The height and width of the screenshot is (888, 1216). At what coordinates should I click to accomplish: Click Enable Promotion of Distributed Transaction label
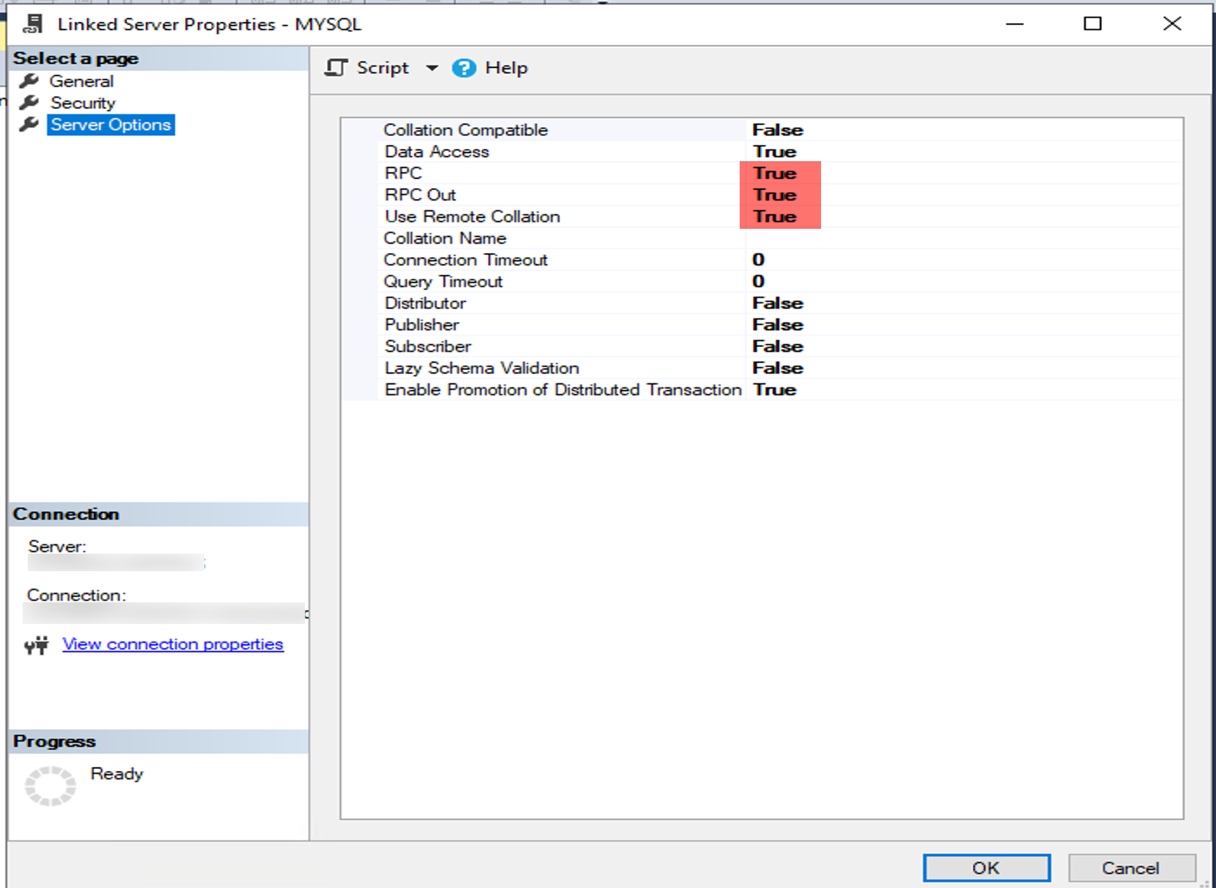(x=563, y=390)
